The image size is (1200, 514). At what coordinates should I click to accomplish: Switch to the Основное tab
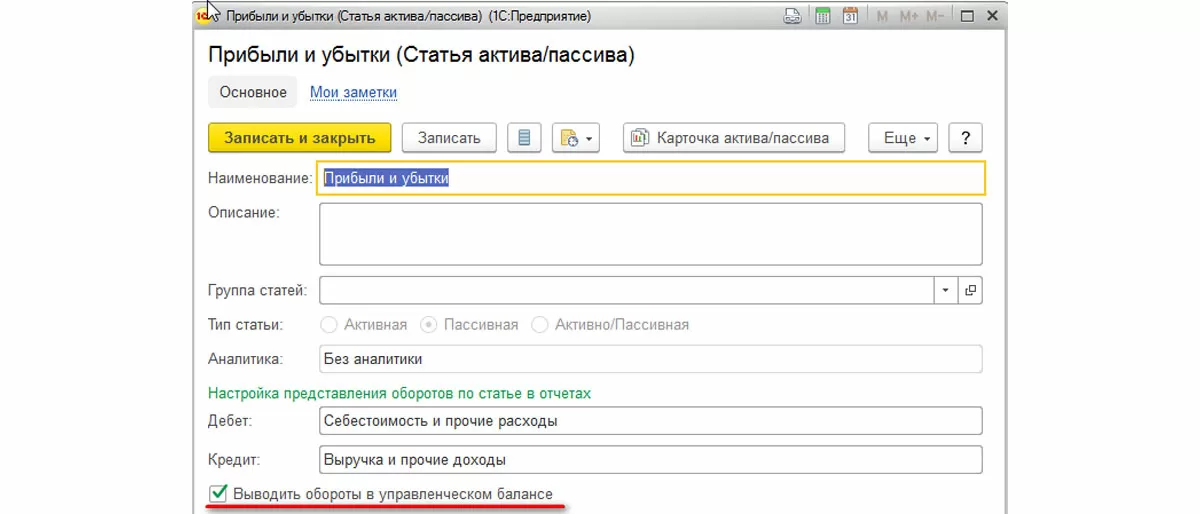[253, 92]
